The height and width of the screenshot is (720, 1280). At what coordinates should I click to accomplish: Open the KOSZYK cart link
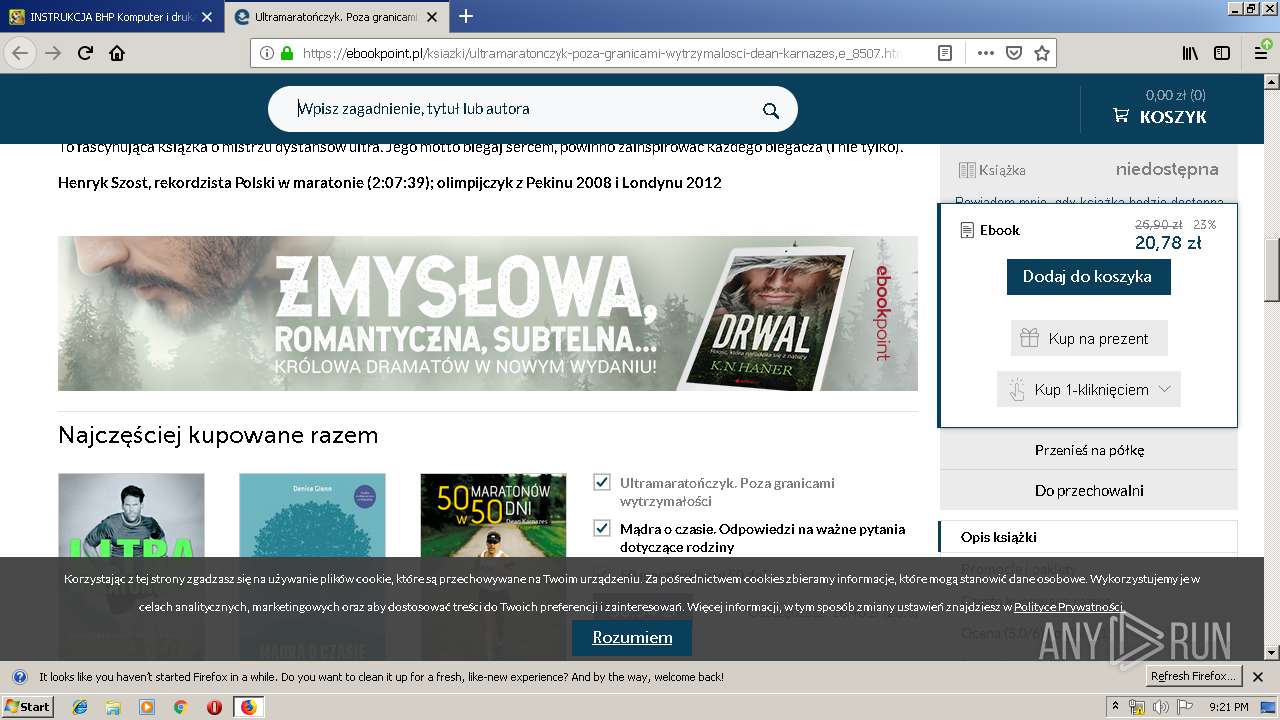click(1173, 117)
